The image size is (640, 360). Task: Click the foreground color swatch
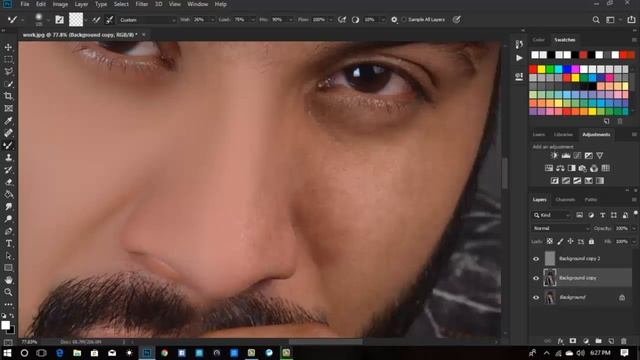5,325
